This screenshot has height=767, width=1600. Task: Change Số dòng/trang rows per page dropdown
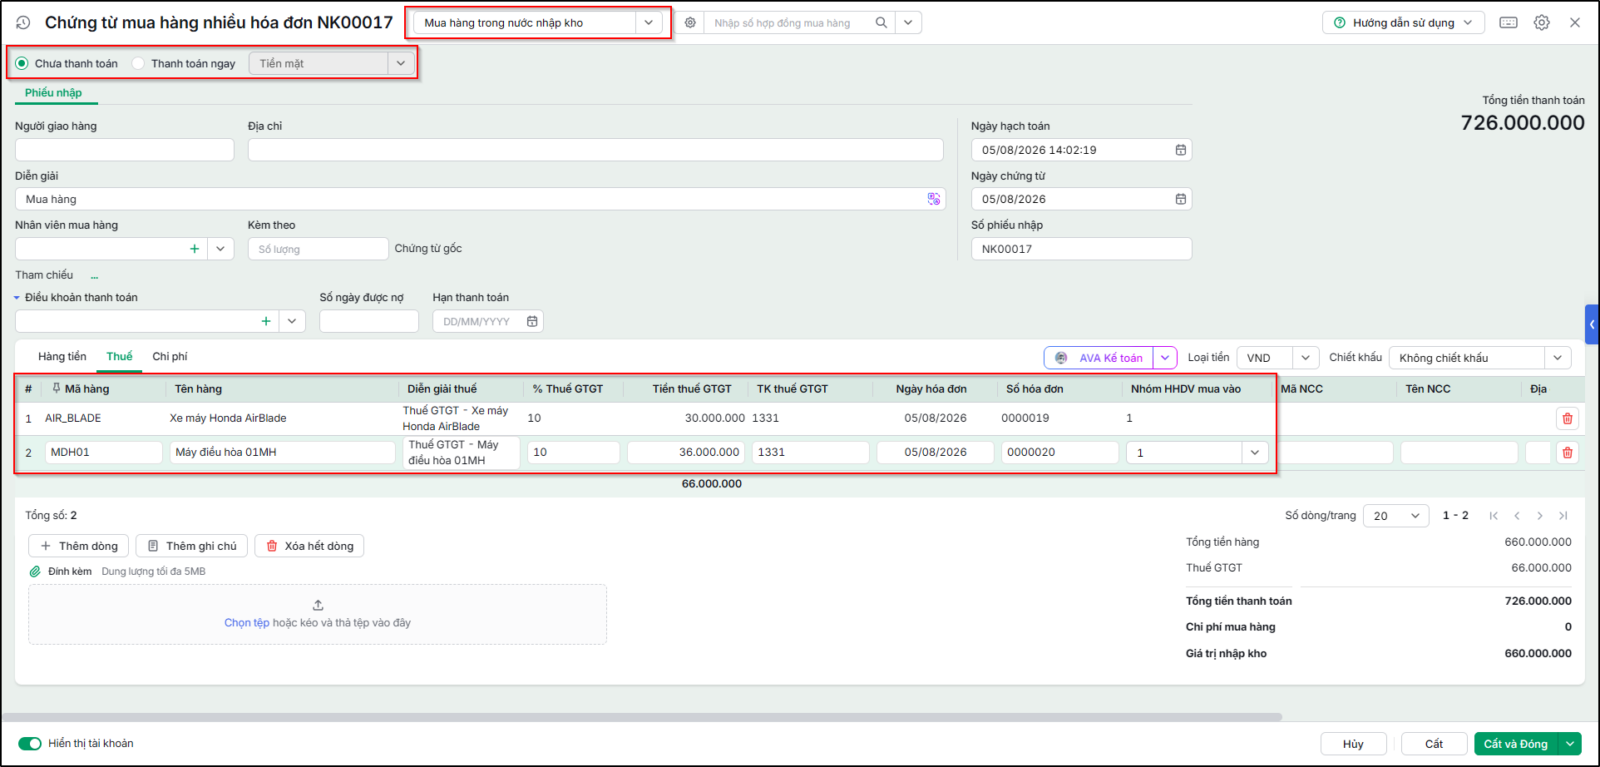point(1396,516)
